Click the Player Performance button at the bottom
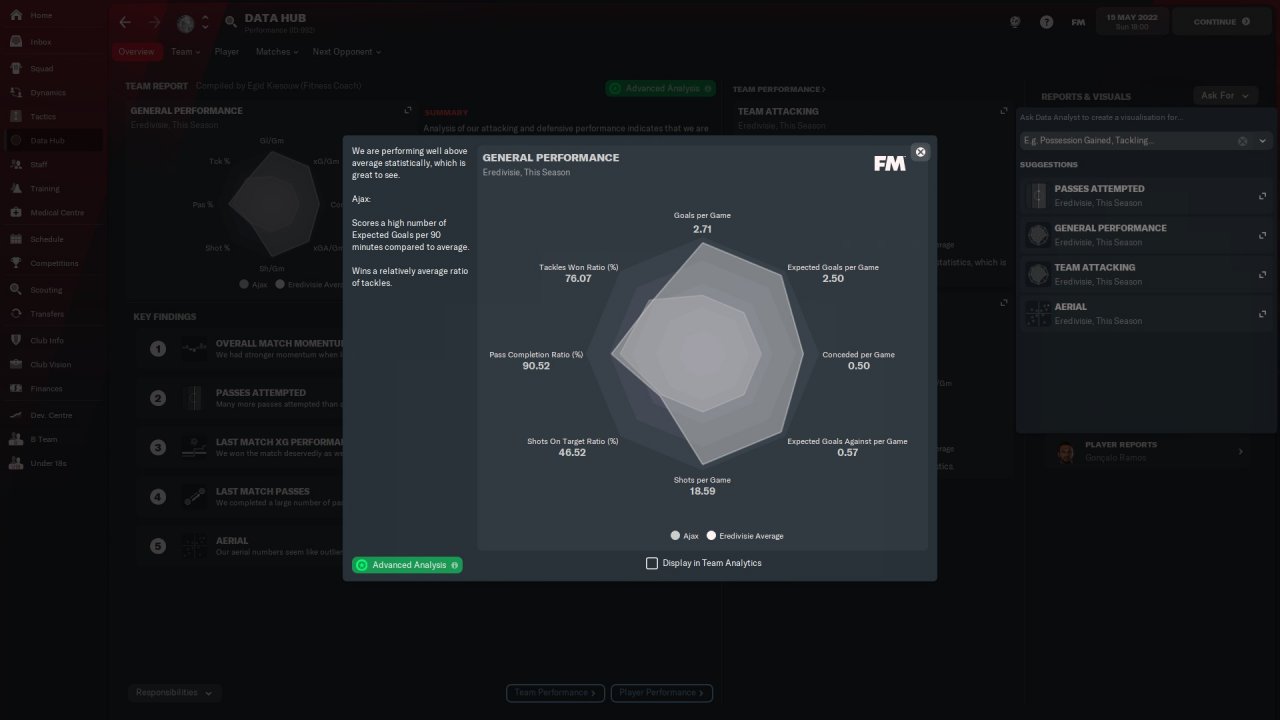 point(662,692)
